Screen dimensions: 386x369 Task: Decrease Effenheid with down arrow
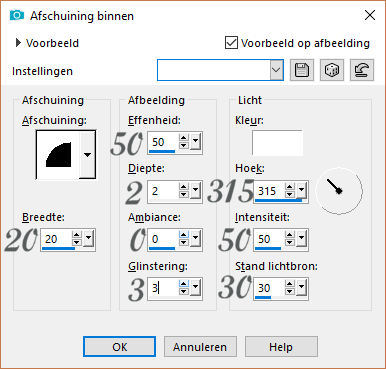click(183, 146)
